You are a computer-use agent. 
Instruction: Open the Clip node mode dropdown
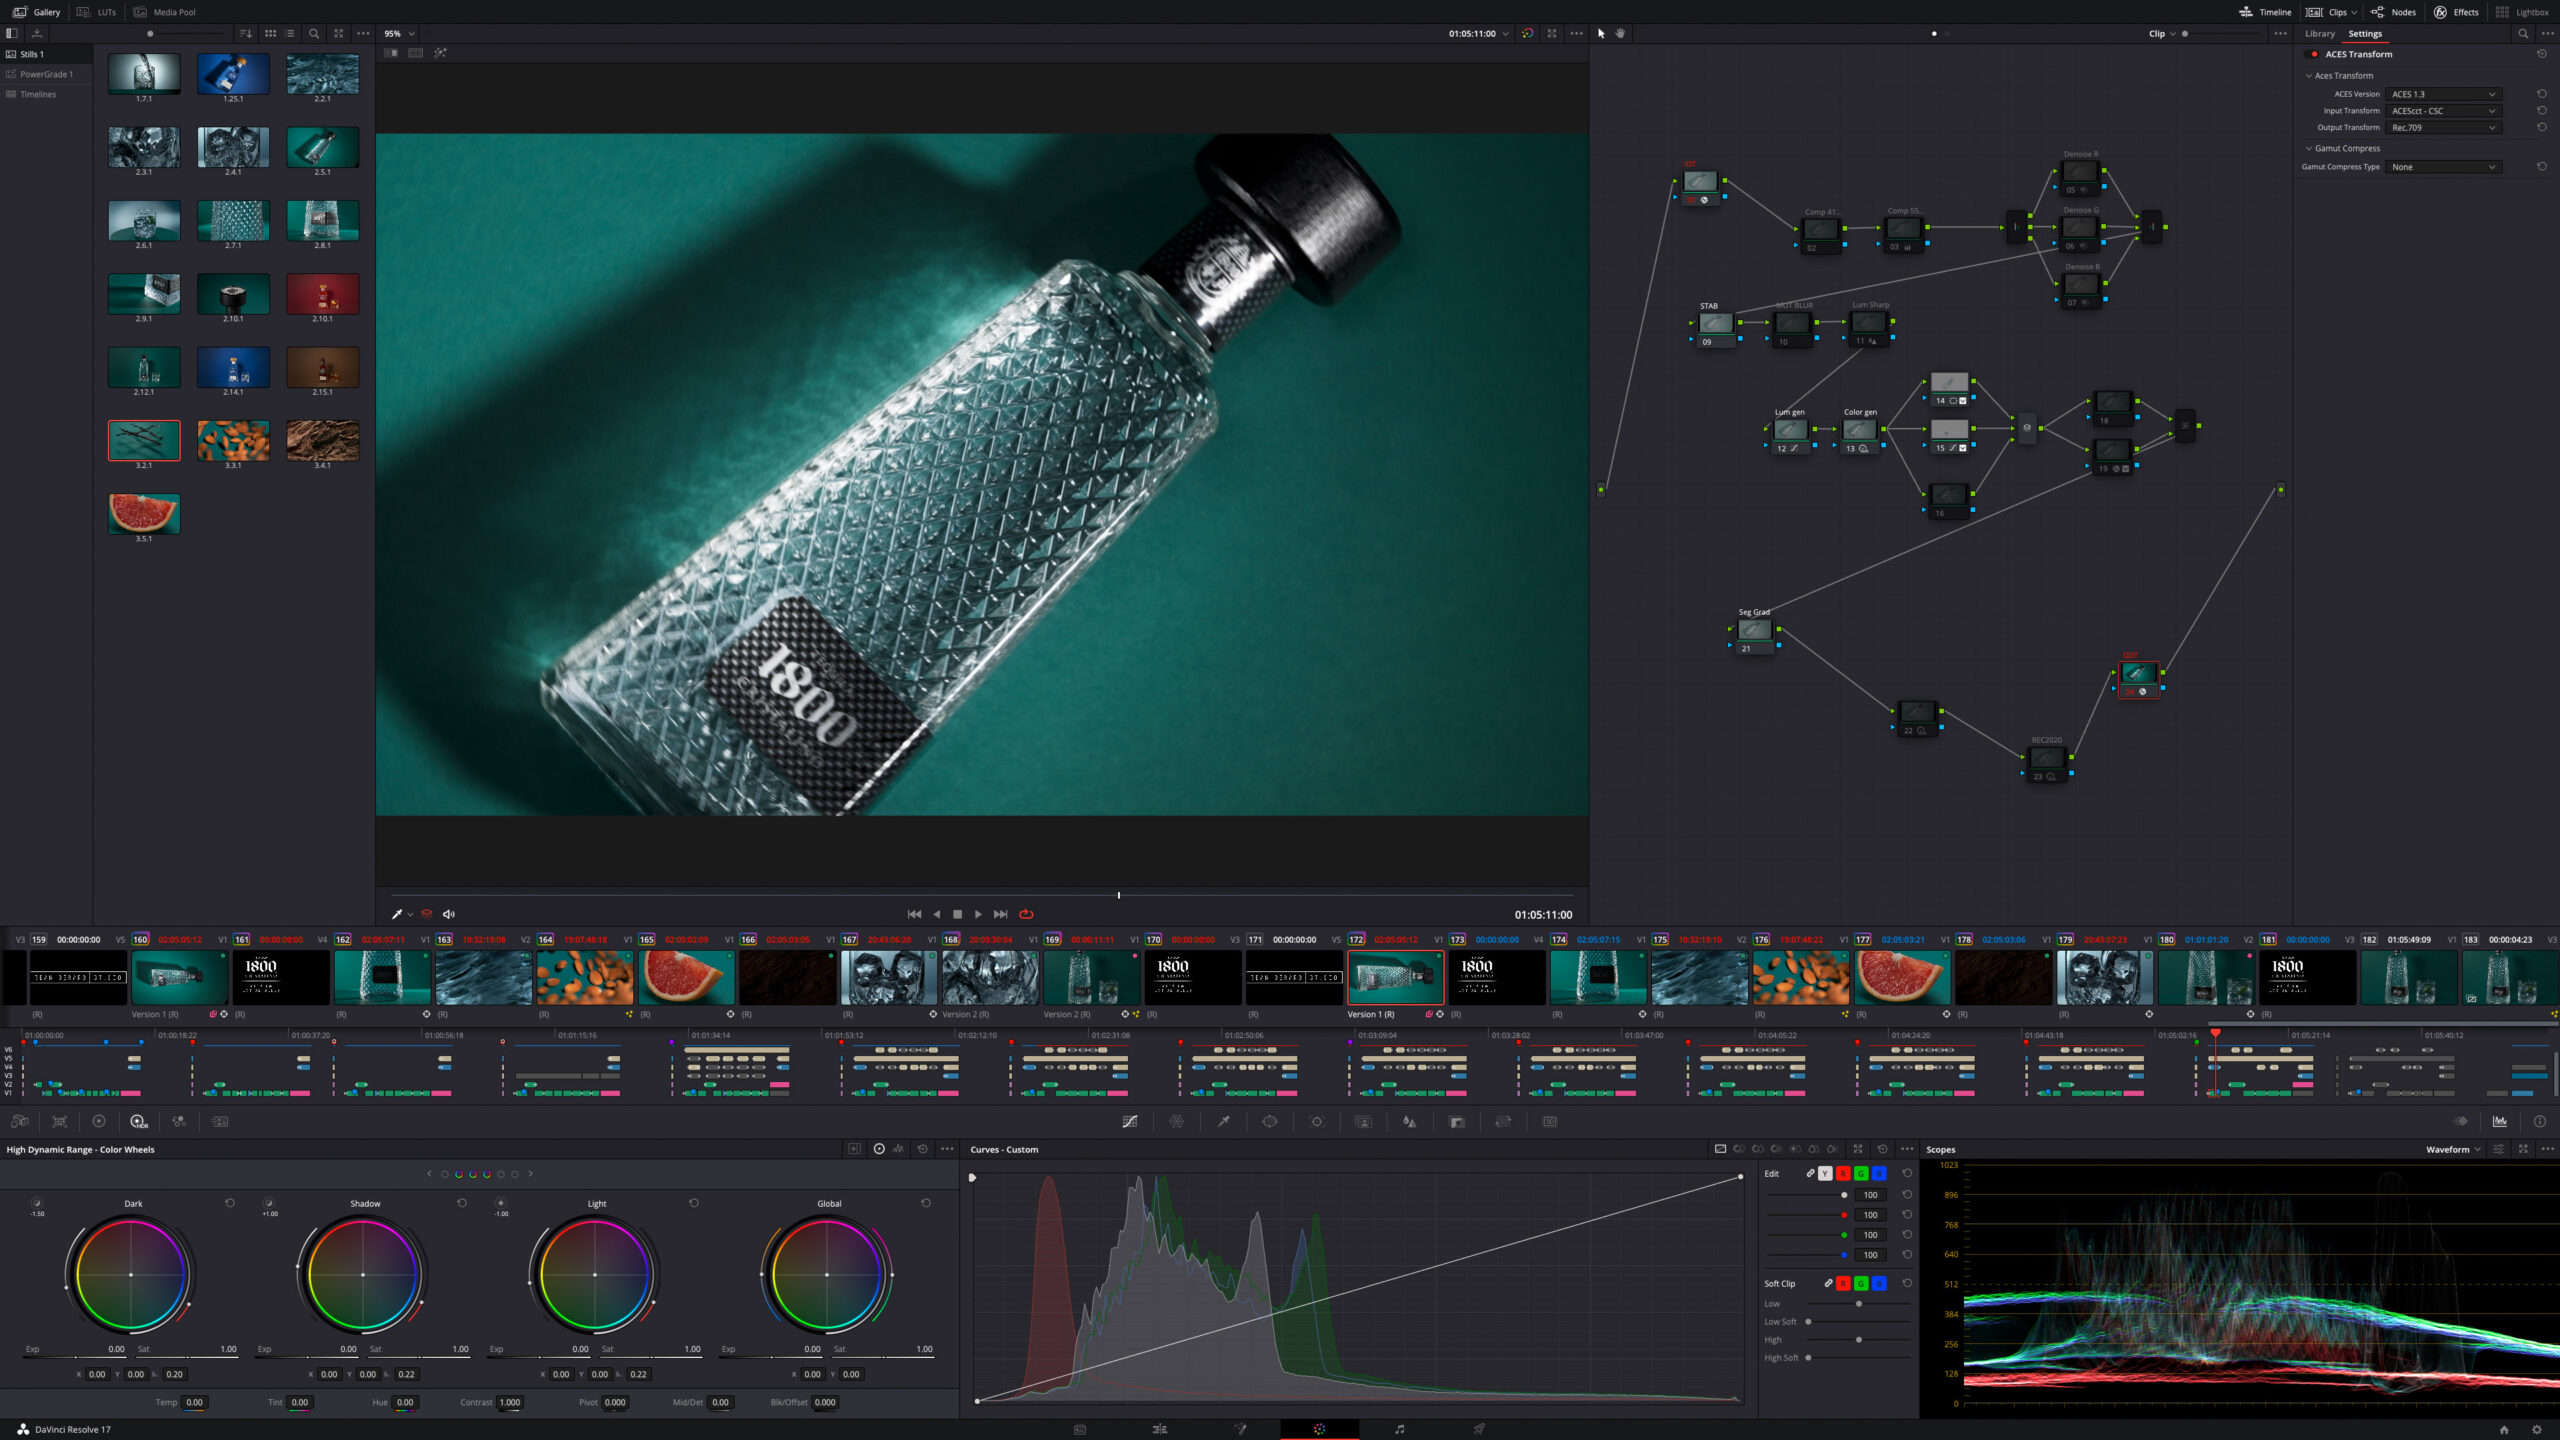[2162, 33]
